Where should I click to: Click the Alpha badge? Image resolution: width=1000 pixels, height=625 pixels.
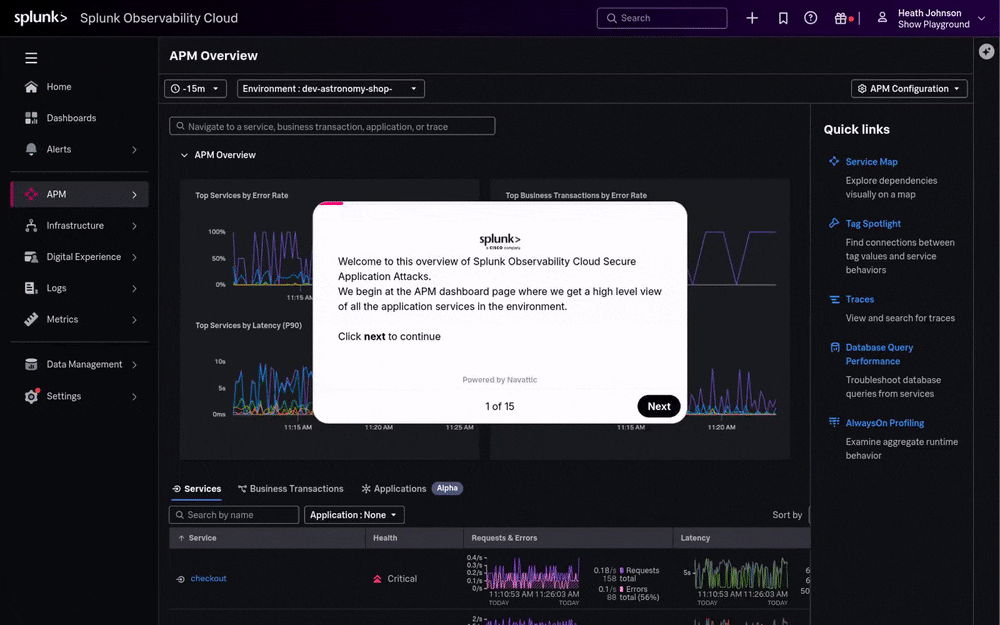447,489
